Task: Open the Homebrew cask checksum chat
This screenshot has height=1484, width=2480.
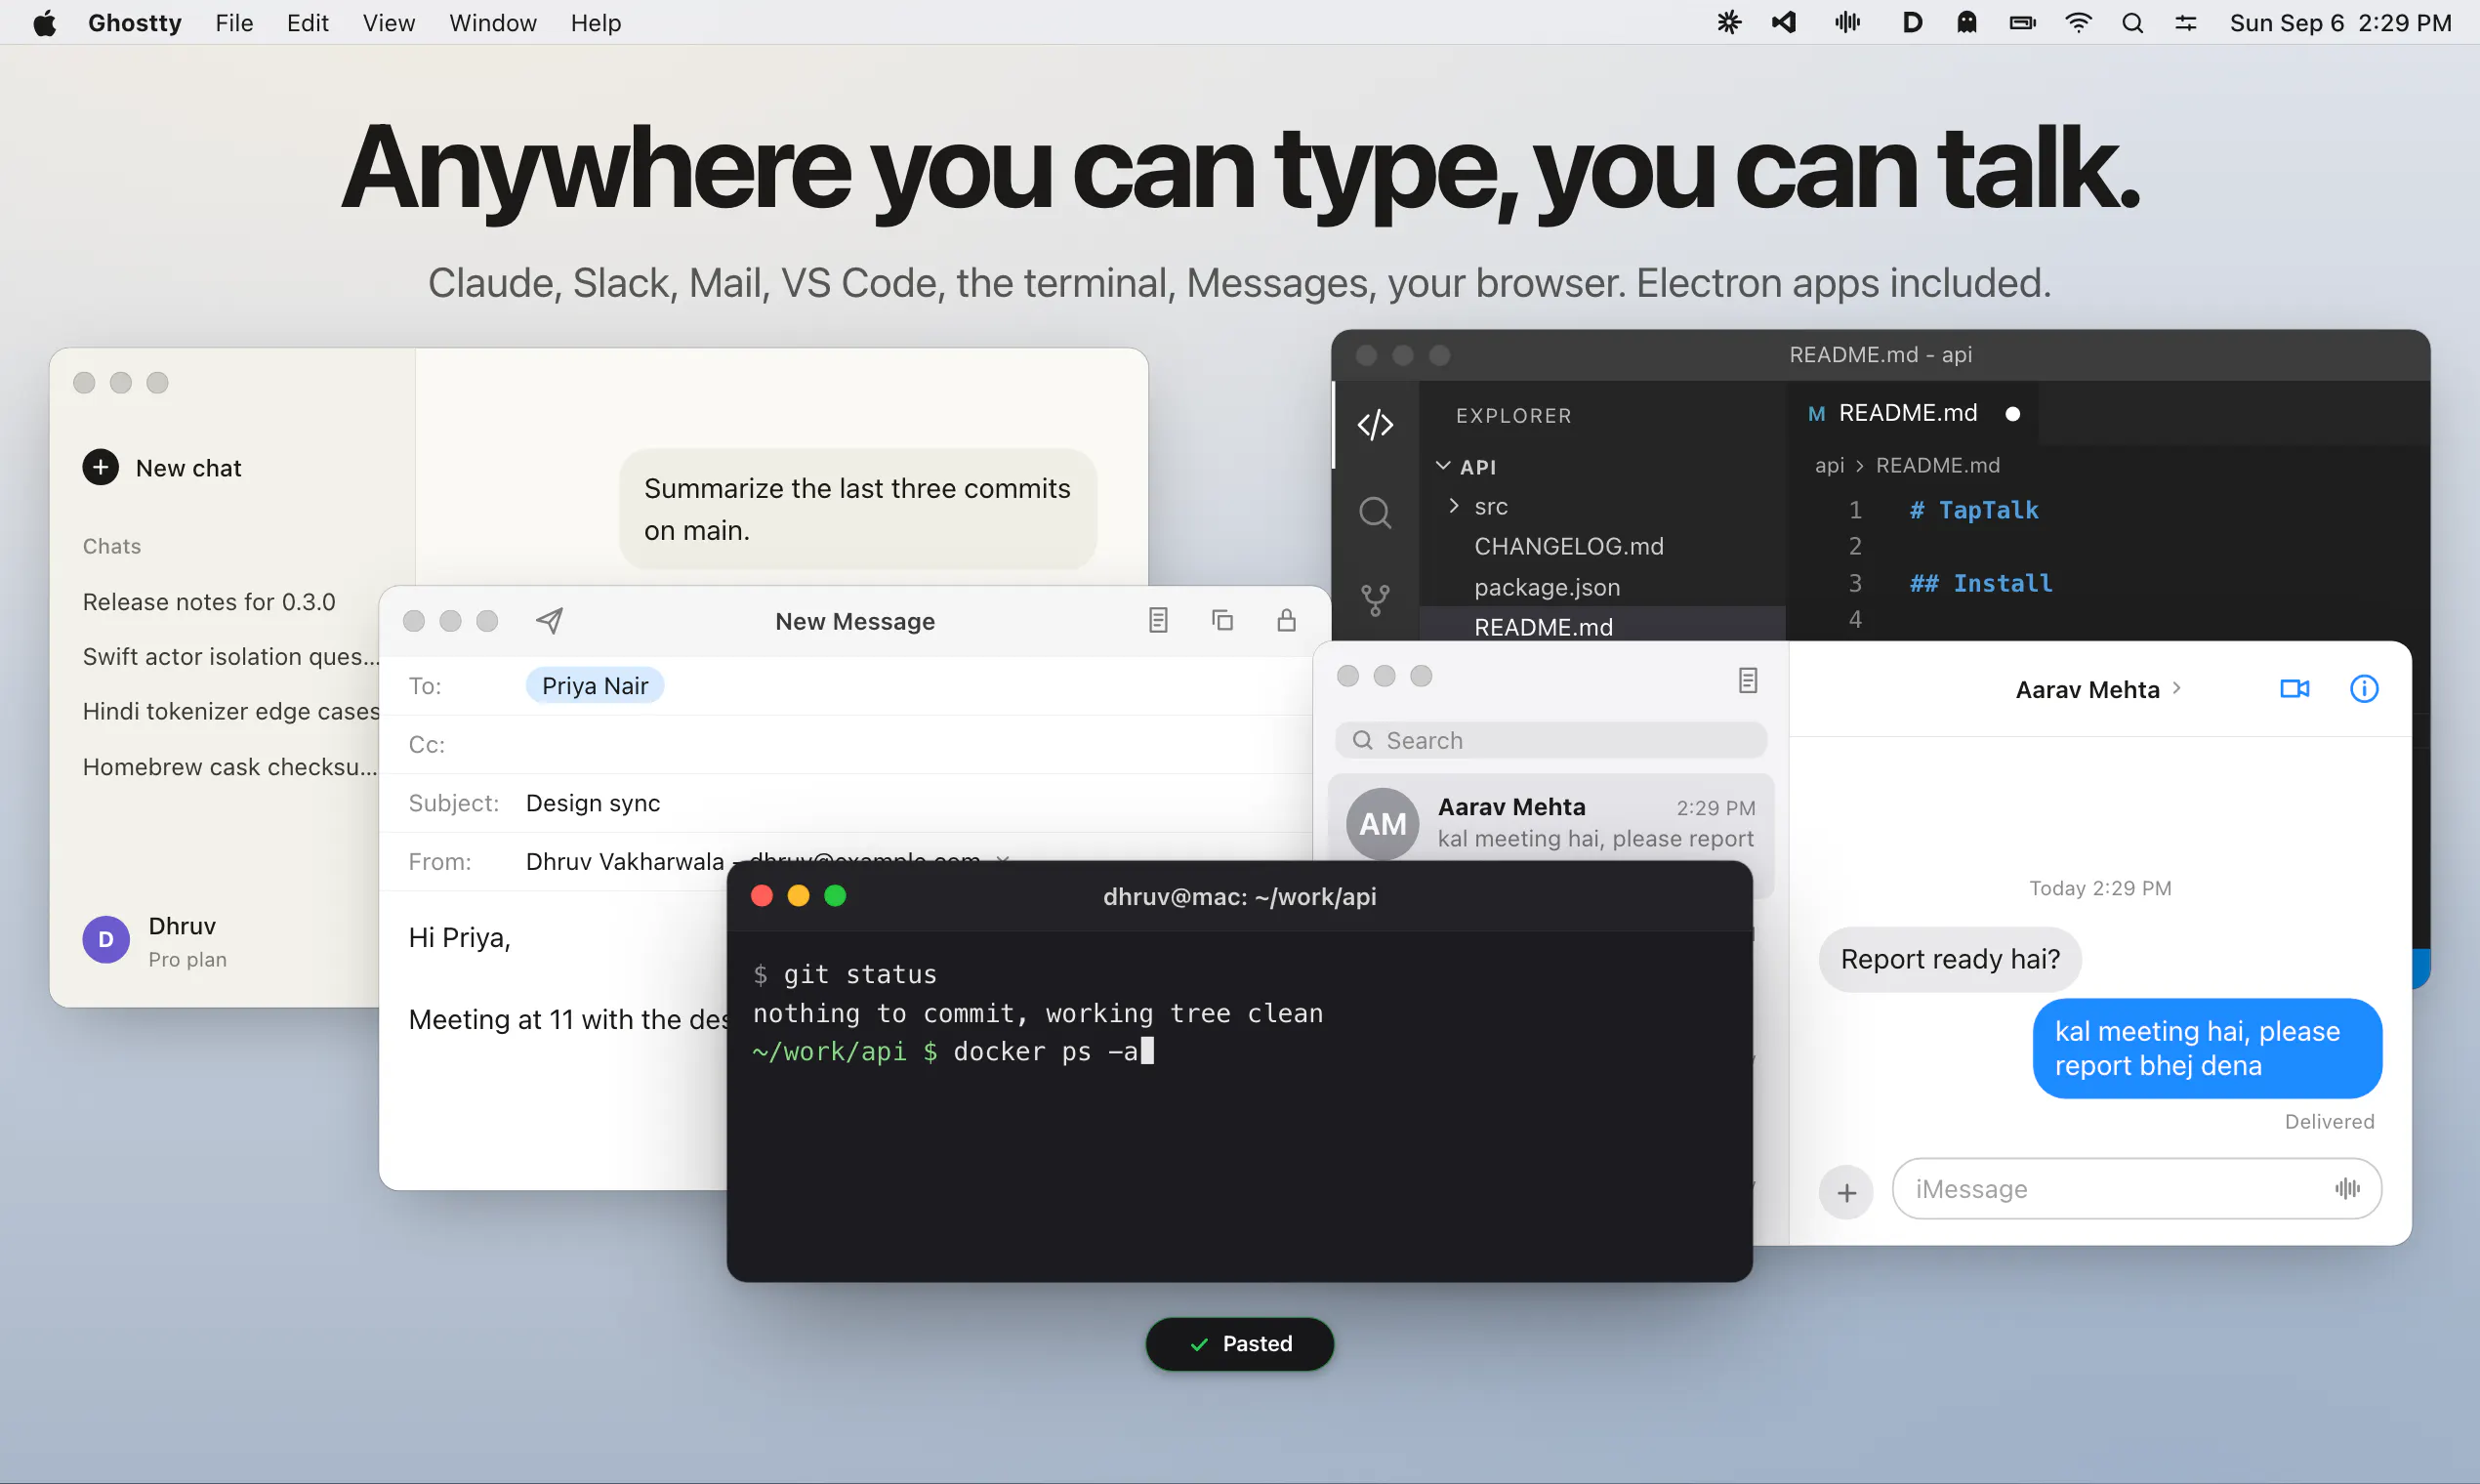Action: (x=230, y=767)
